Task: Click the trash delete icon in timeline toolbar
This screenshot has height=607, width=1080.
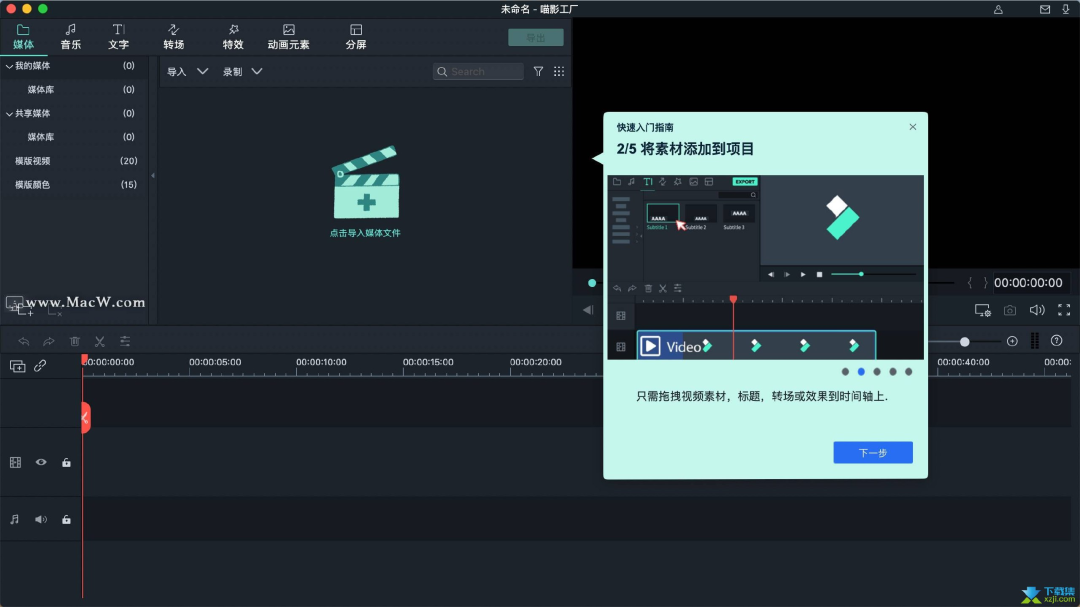Action: pyautogui.click(x=75, y=341)
